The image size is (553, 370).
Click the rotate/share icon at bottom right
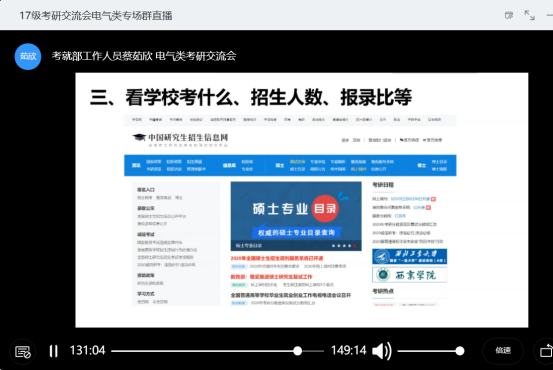[546, 351]
